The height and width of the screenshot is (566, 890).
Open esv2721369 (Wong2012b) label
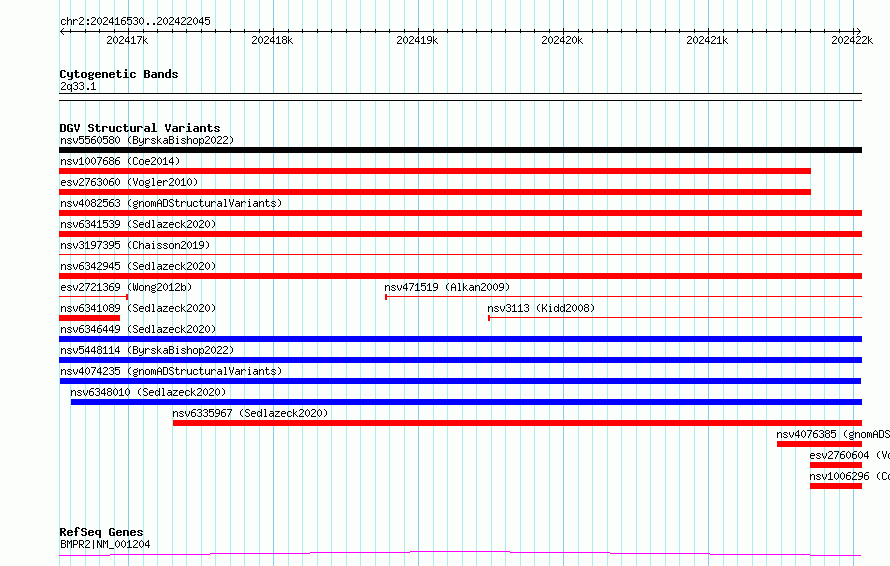126,287
